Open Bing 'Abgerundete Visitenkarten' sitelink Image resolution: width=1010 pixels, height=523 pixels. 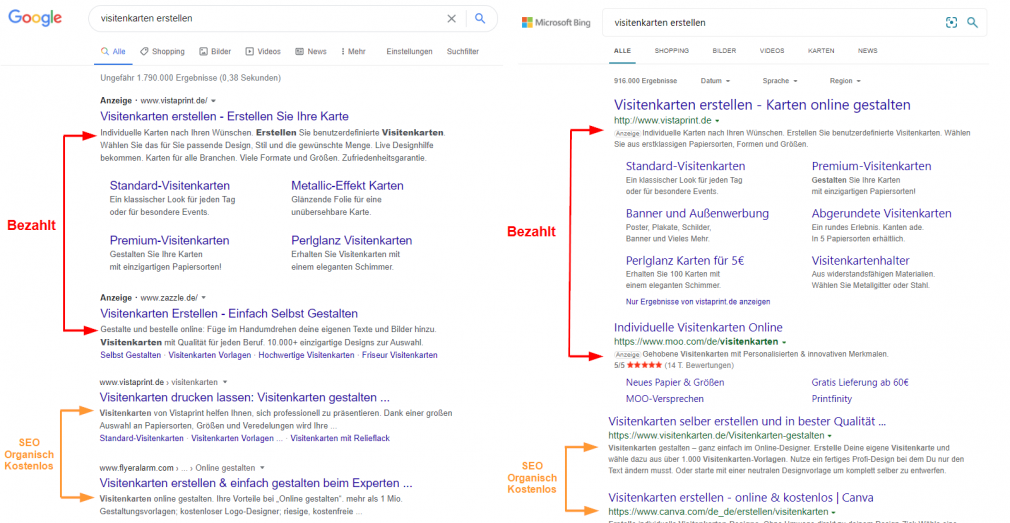click(x=881, y=213)
